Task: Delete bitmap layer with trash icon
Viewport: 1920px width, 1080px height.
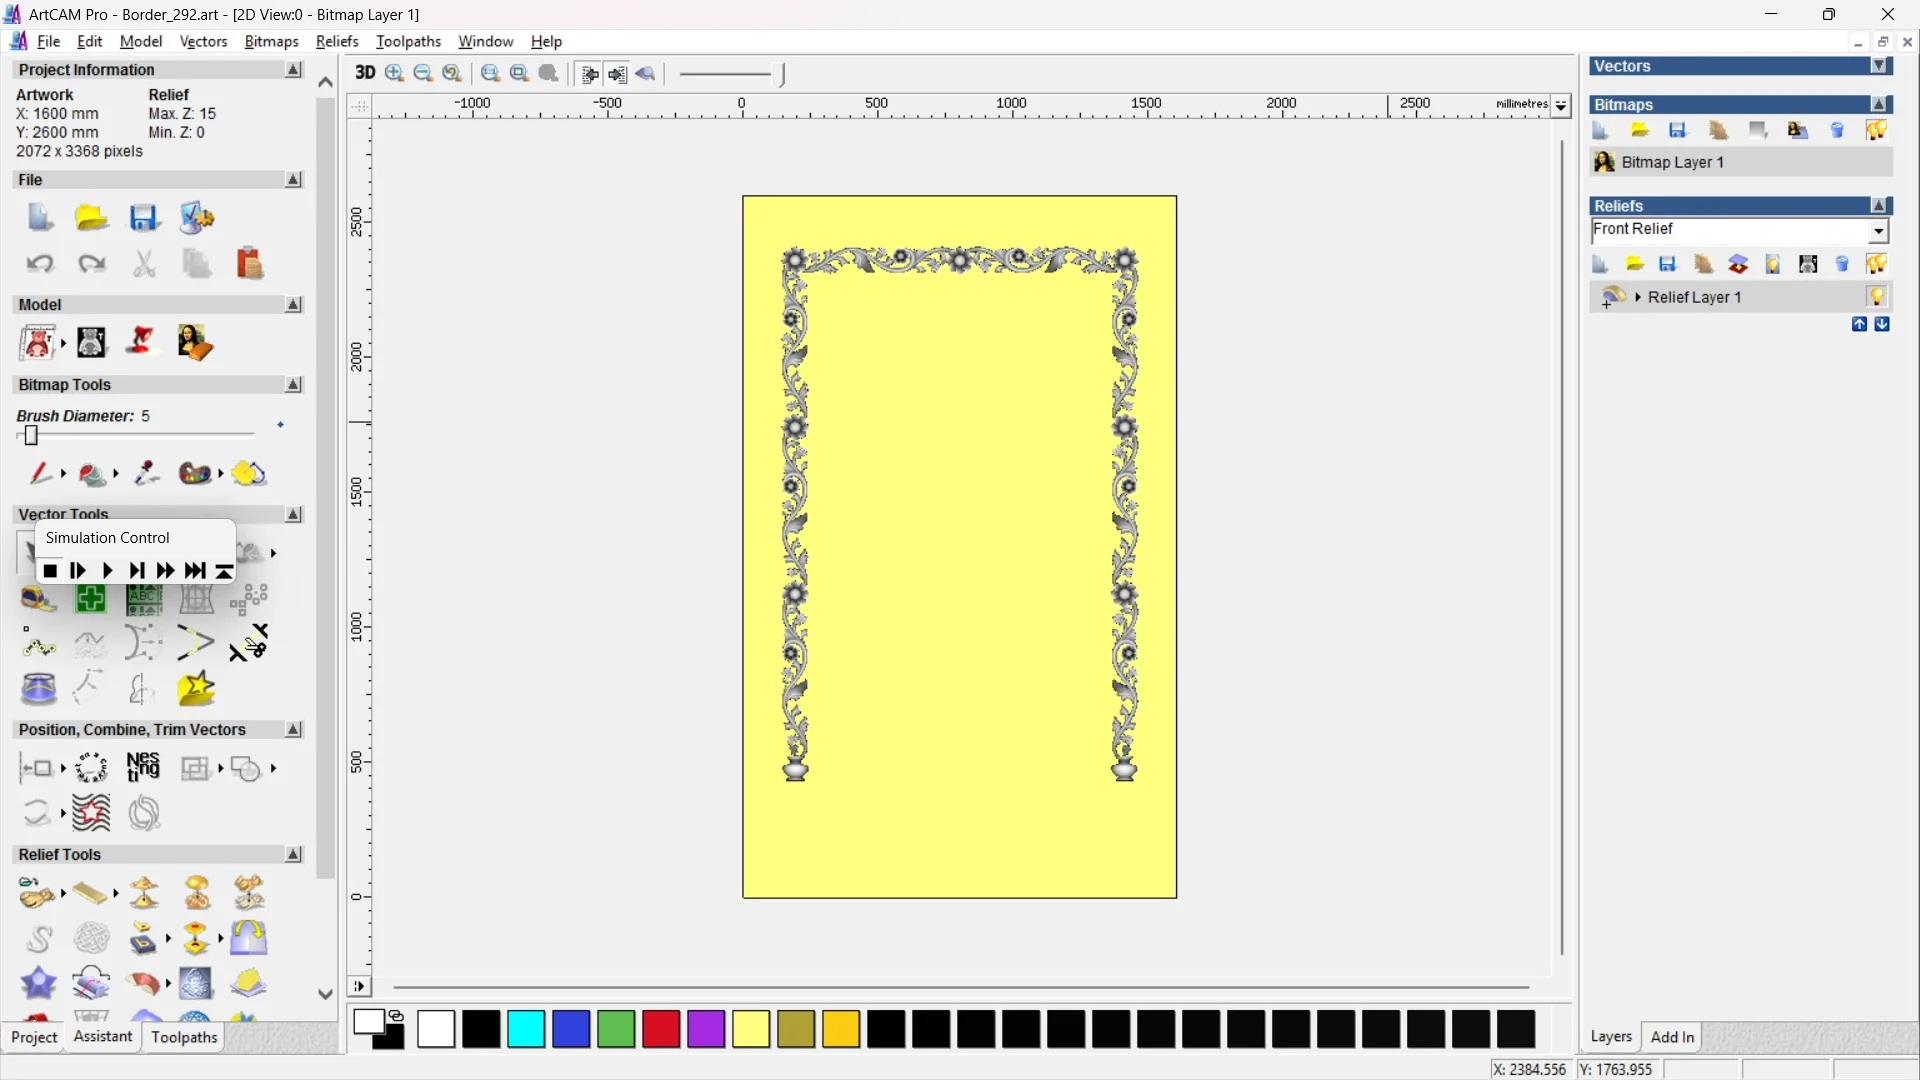Action: tap(1837, 131)
